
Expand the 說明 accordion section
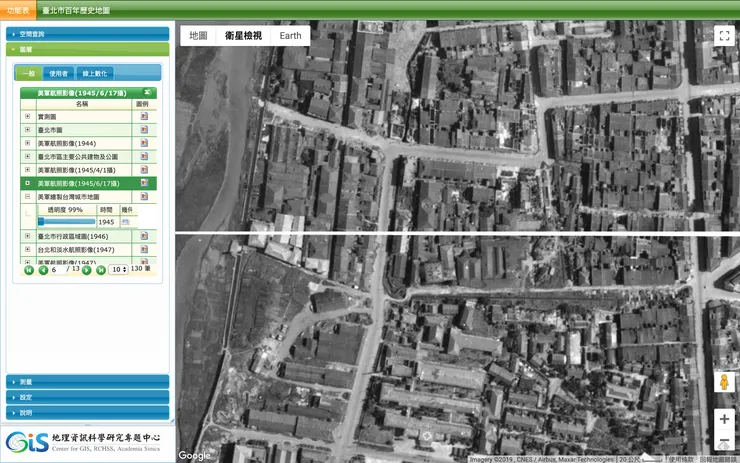tap(87, 412)
